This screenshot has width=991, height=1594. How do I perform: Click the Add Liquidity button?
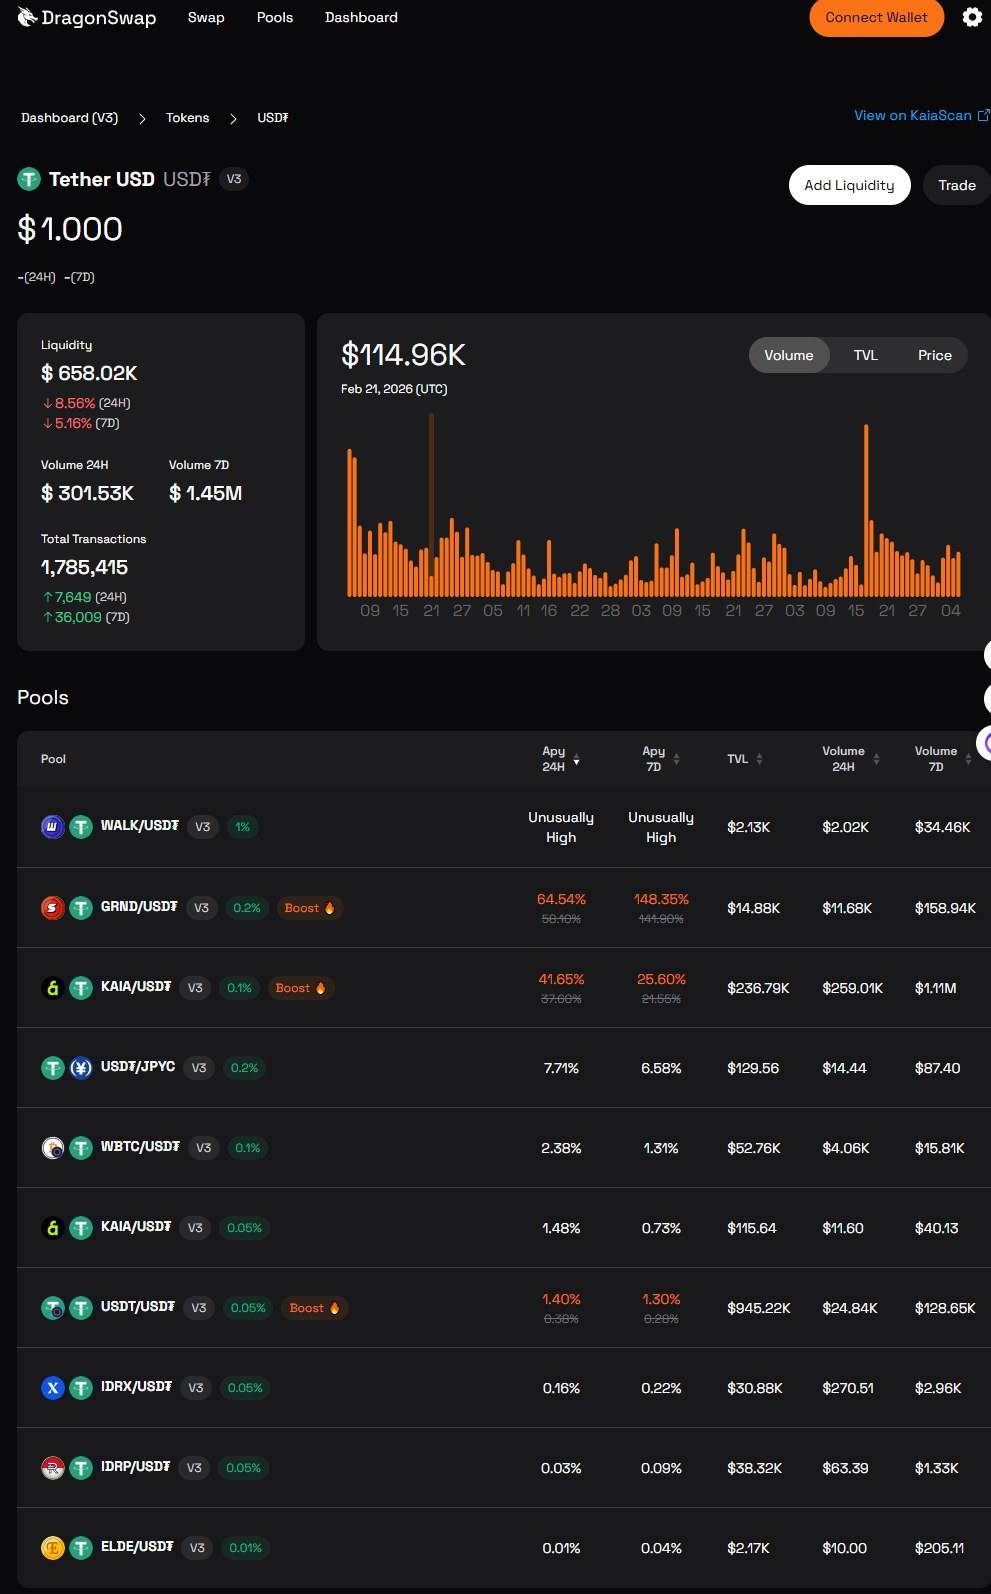click(x=849, y=185)
